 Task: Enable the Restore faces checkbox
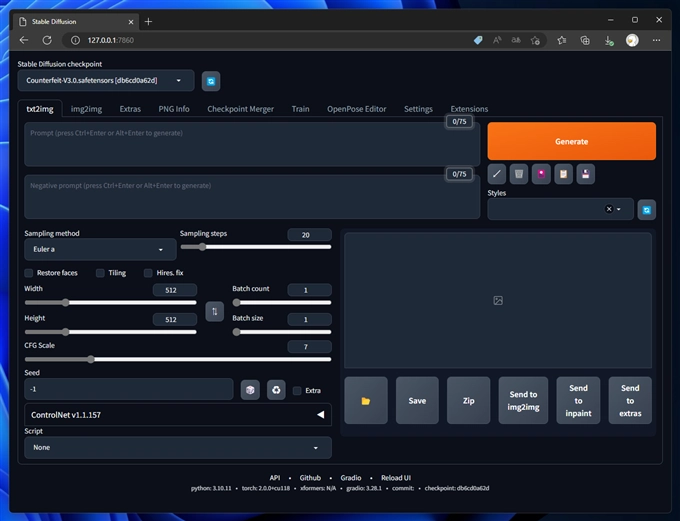point(29,273)
